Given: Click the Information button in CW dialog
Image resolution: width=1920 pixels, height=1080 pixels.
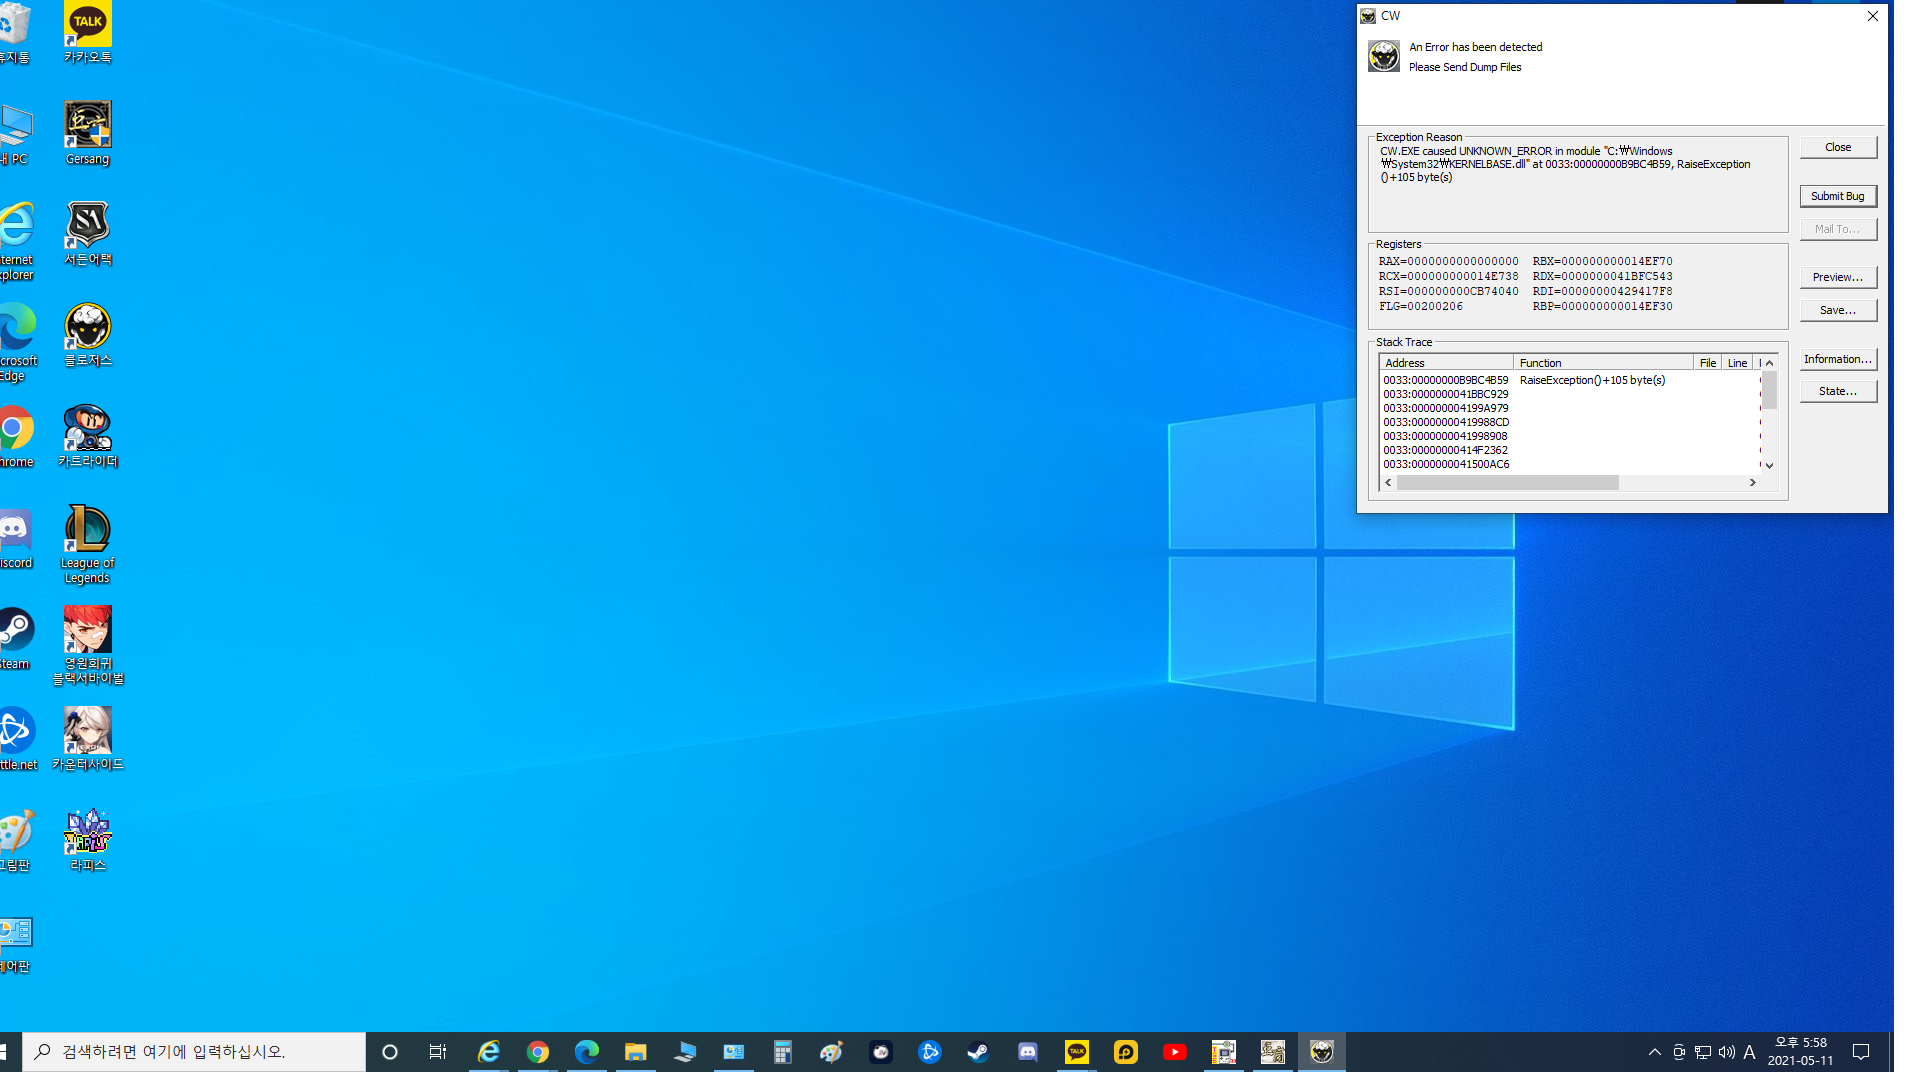Looking at the screenshot, I should point(1838,357).
